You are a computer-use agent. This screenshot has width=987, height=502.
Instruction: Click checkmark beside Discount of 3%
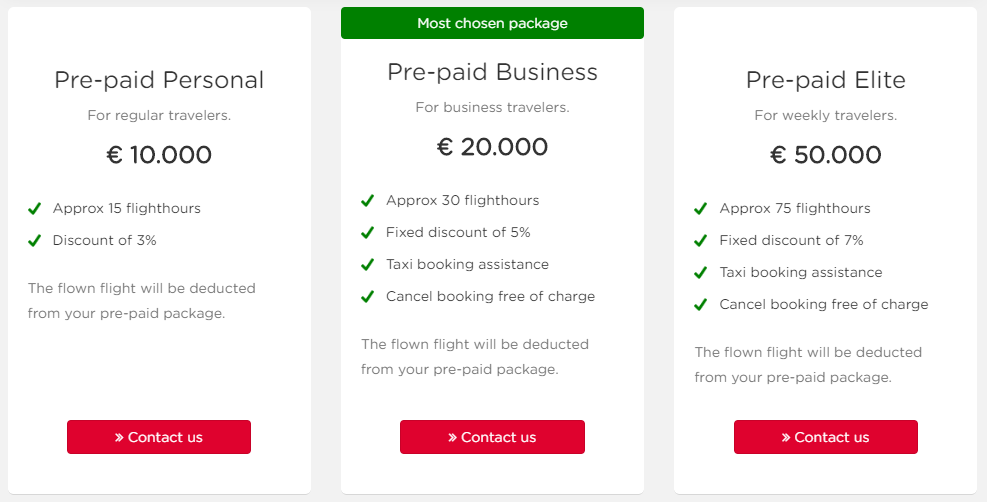(35, 240)
